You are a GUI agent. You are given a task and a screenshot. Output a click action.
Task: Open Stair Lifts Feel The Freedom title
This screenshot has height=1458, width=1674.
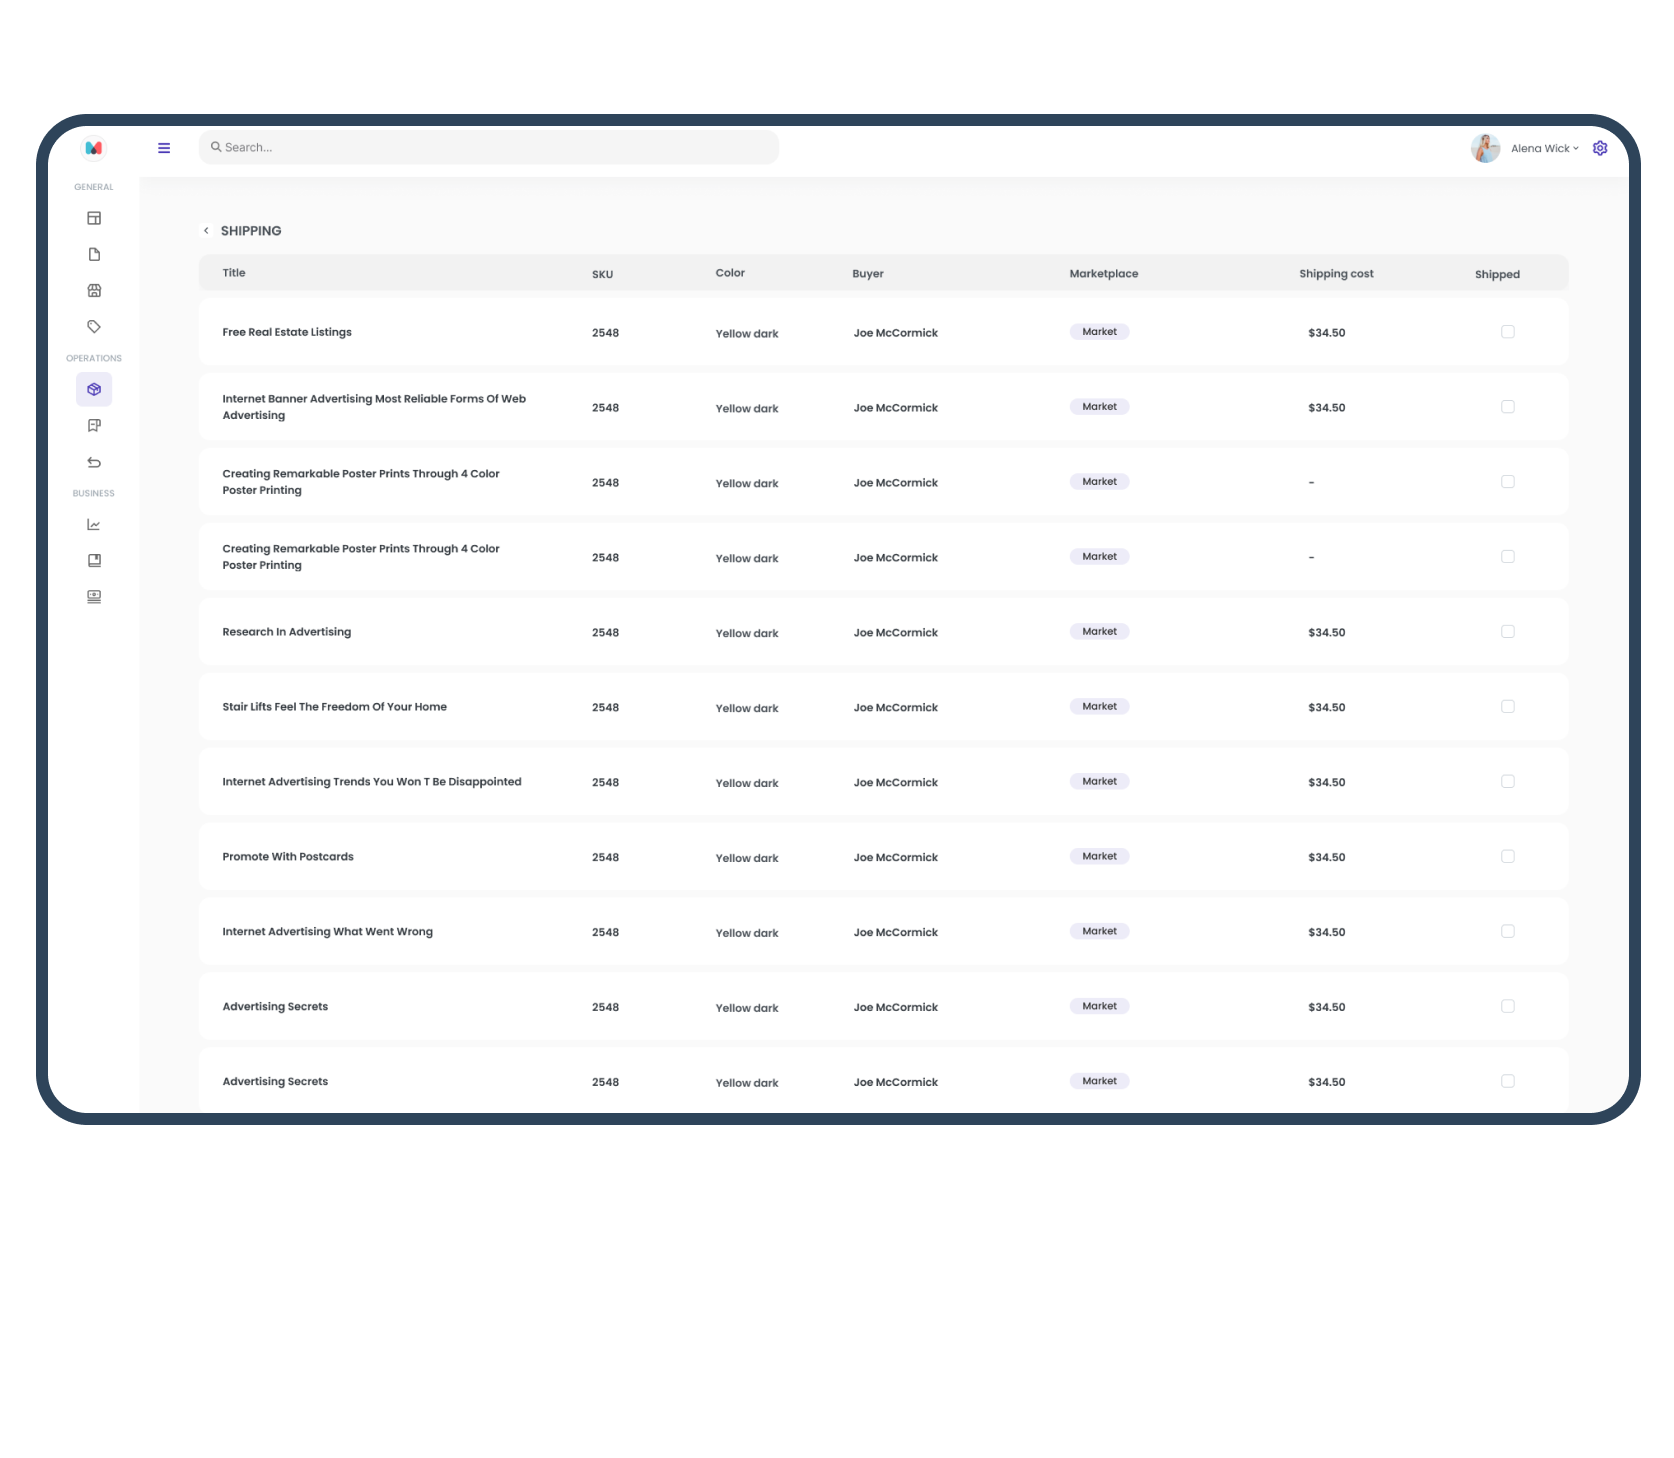pos(335,707)
